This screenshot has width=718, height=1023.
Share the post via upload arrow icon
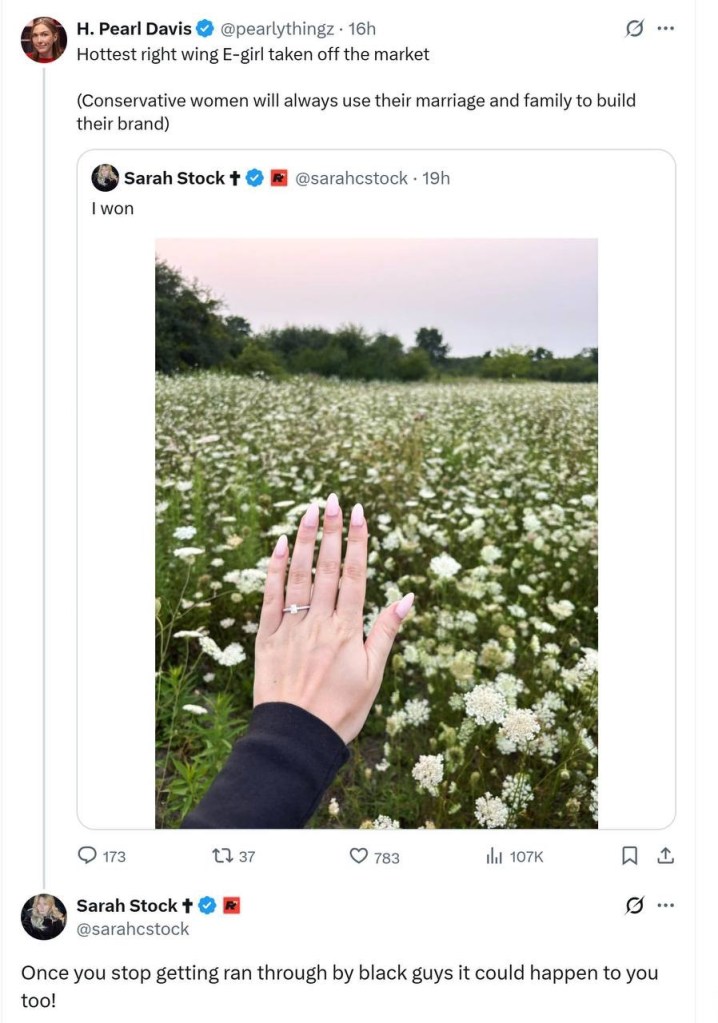coord(666,856)
